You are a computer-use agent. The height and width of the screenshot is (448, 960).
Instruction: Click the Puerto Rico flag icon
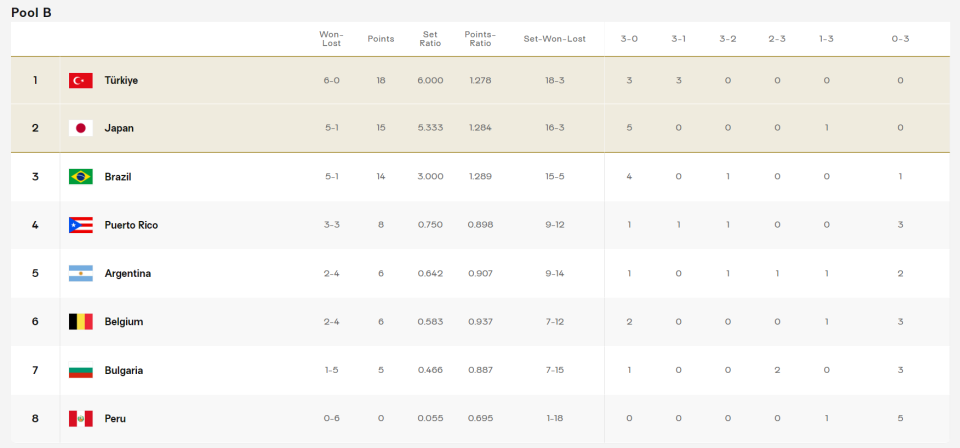point(81,225)
